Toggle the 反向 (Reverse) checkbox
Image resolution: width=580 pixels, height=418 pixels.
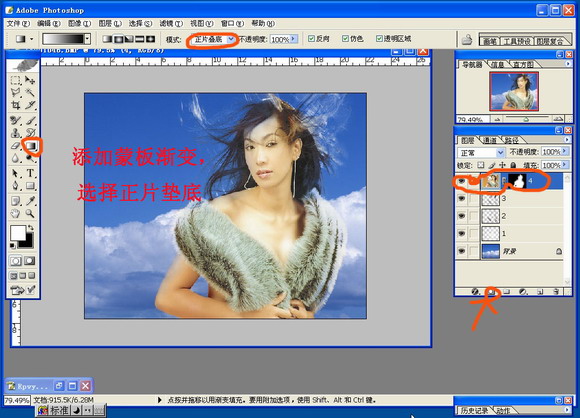[311, 38]
